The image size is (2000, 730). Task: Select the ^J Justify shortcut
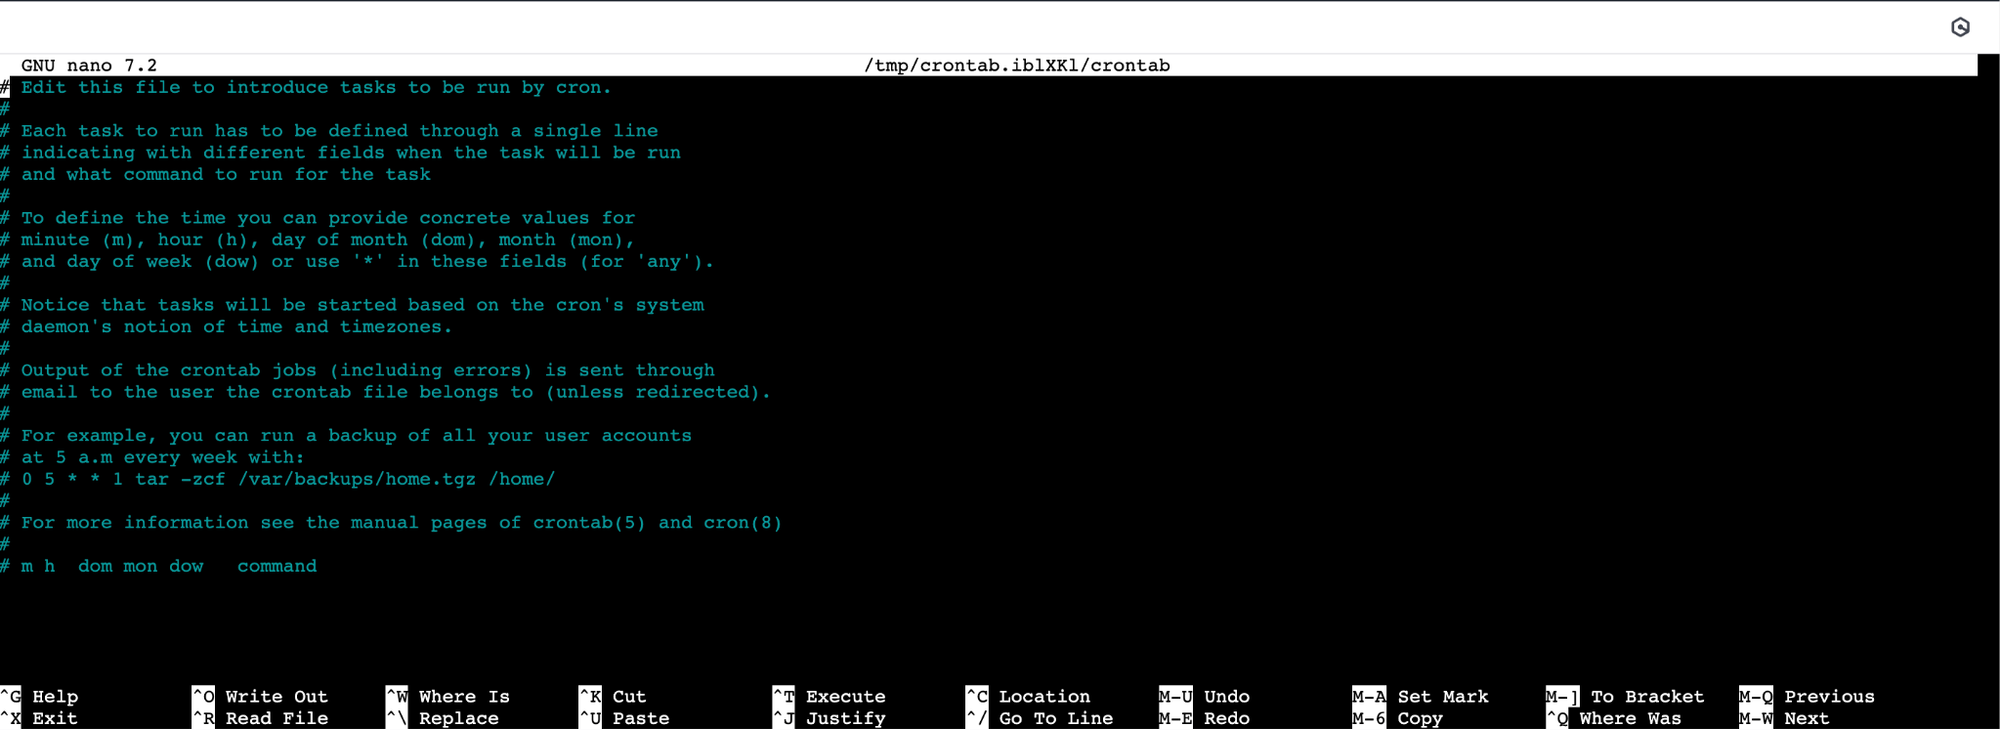pyautogui.click(x=829, y=718)
